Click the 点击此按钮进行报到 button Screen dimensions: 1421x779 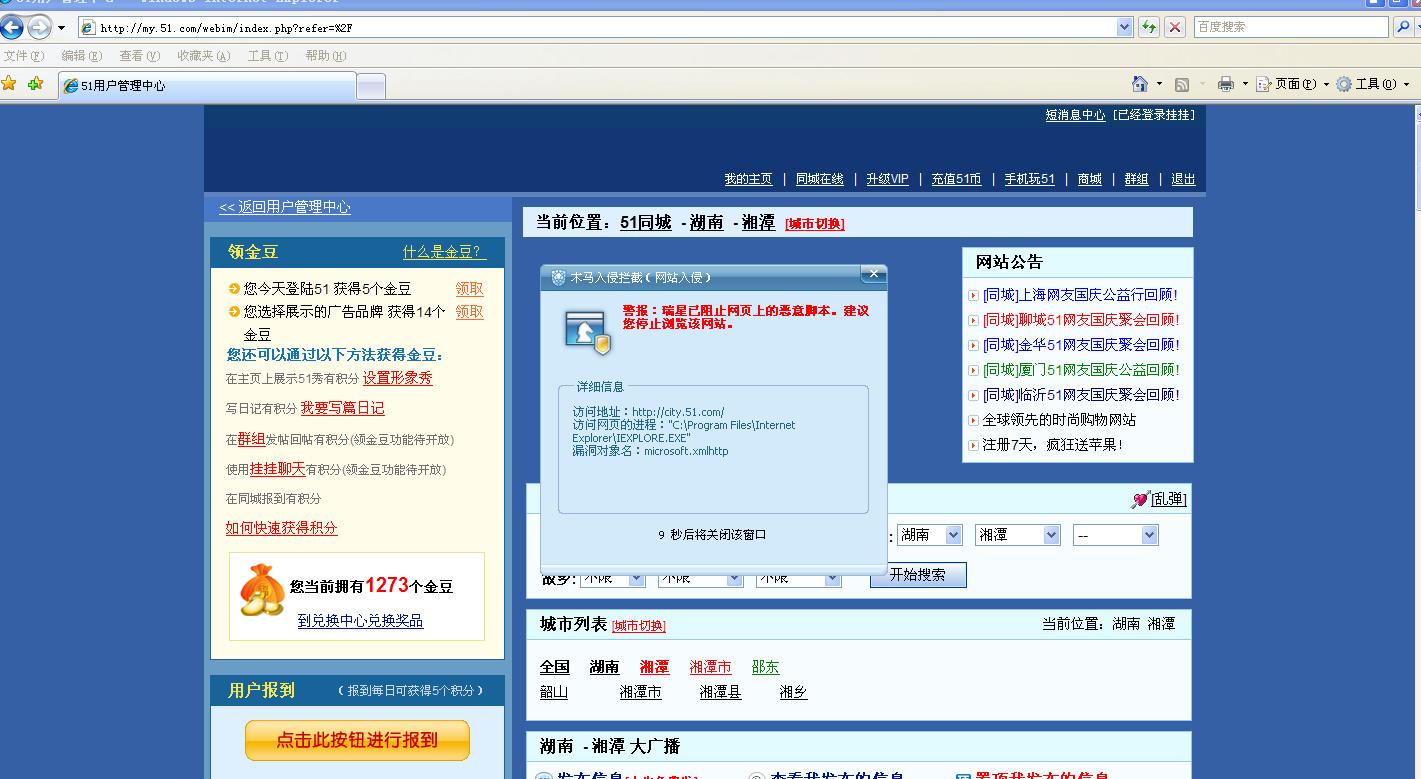357,740
